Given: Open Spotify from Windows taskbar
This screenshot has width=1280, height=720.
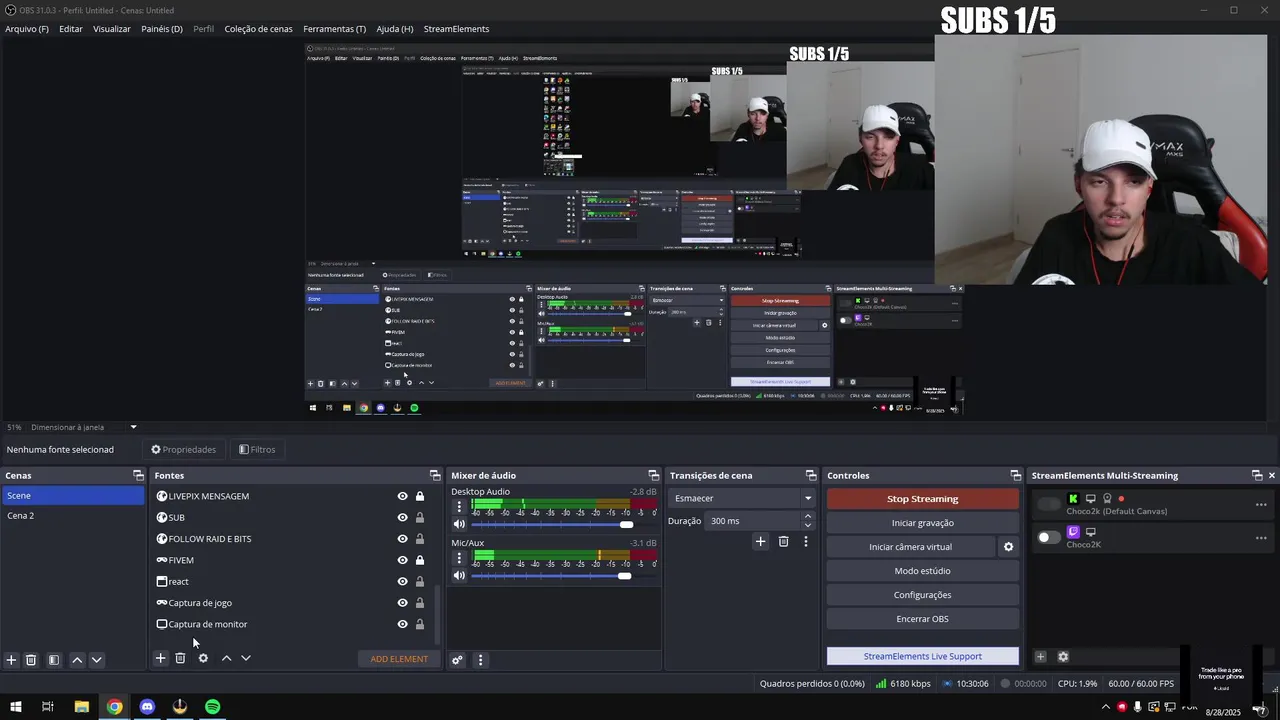Looking at the screenshot, I should 212,707.
